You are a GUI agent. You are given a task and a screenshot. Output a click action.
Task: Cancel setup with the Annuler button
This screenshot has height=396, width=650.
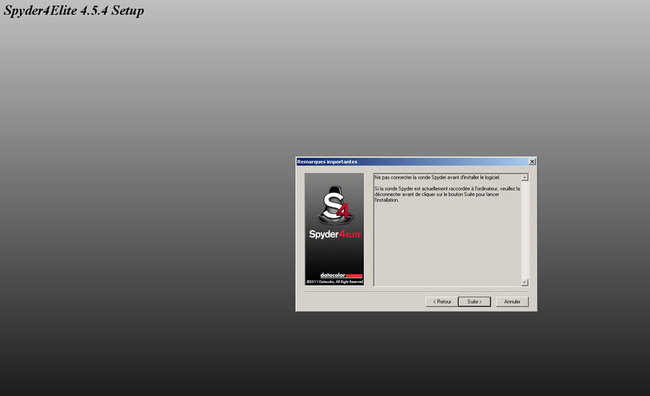(x=512, y=302)
